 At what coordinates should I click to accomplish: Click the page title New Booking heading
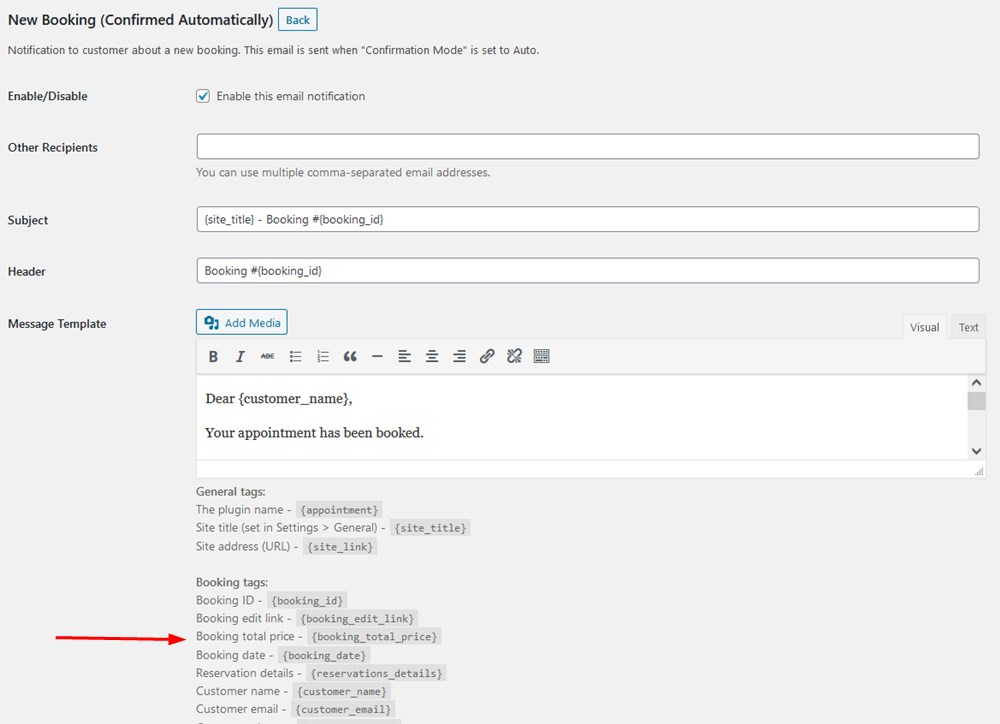(x=140, y=20)
